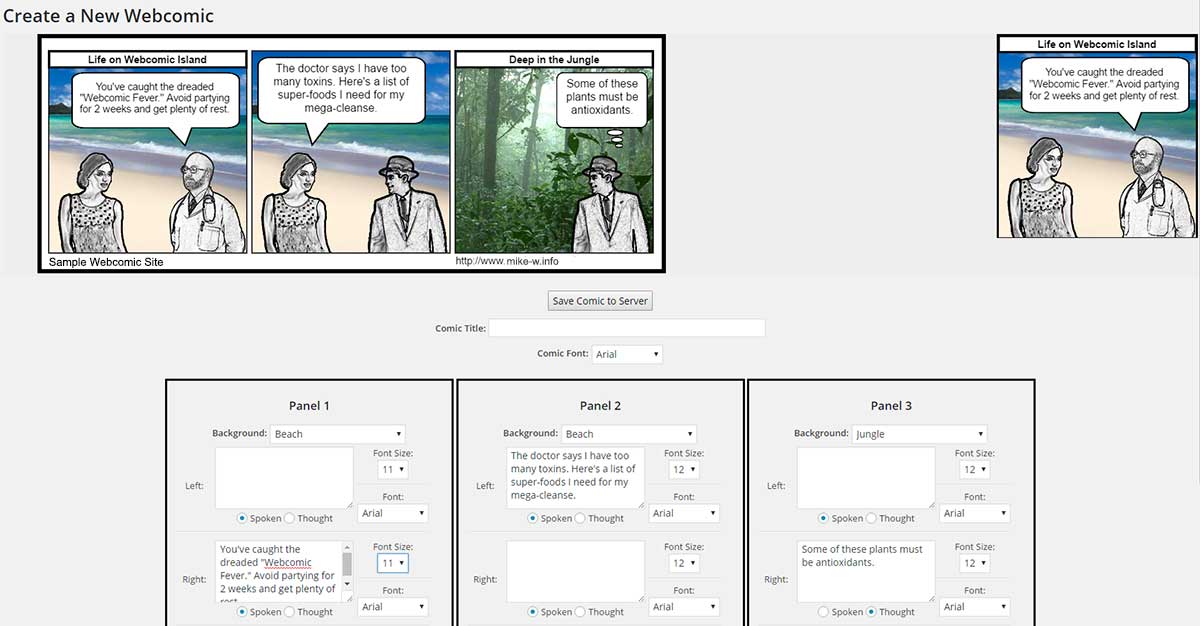This screenshot has height=626, width=1200.
Task: Click the first comic preview panel
Action: point(148,152)
